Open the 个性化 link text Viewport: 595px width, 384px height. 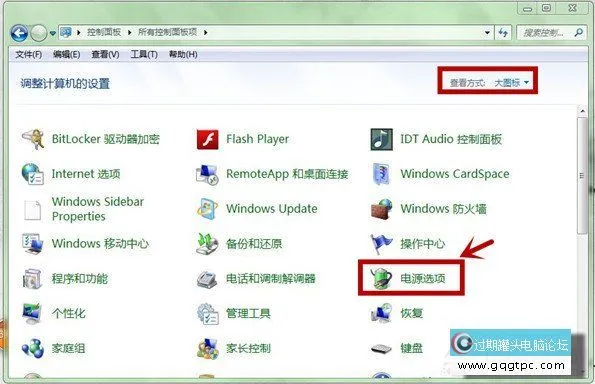point(68,314)
